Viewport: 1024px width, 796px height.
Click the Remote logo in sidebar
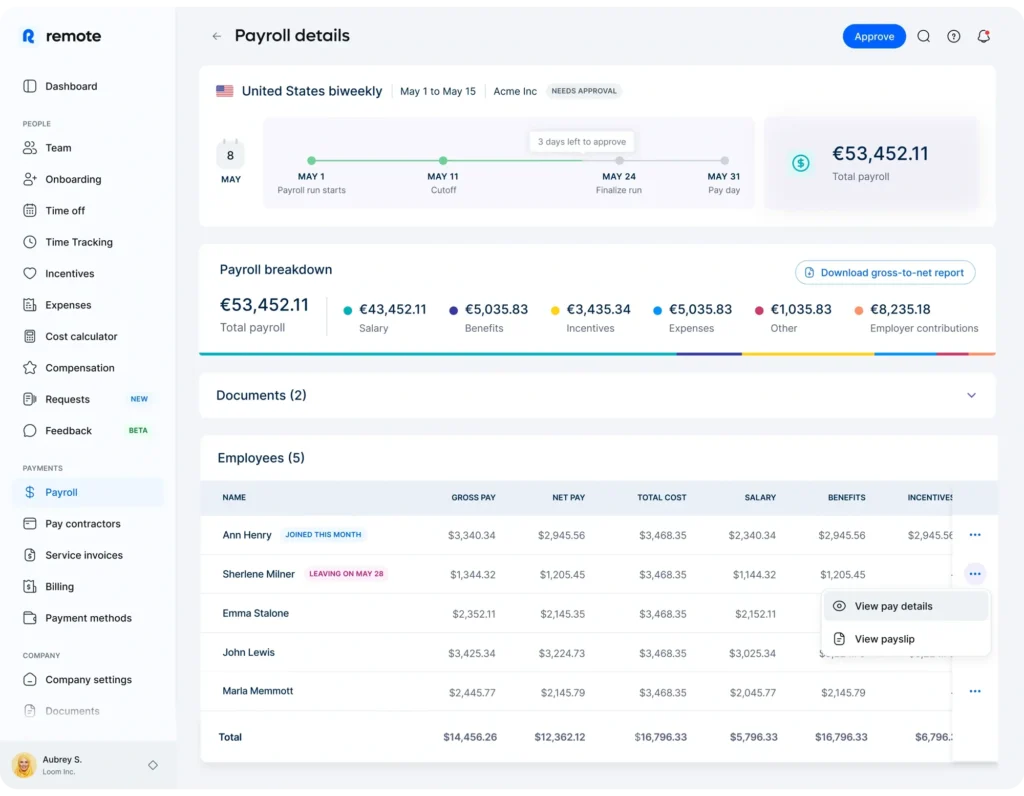tap(61, 36)
